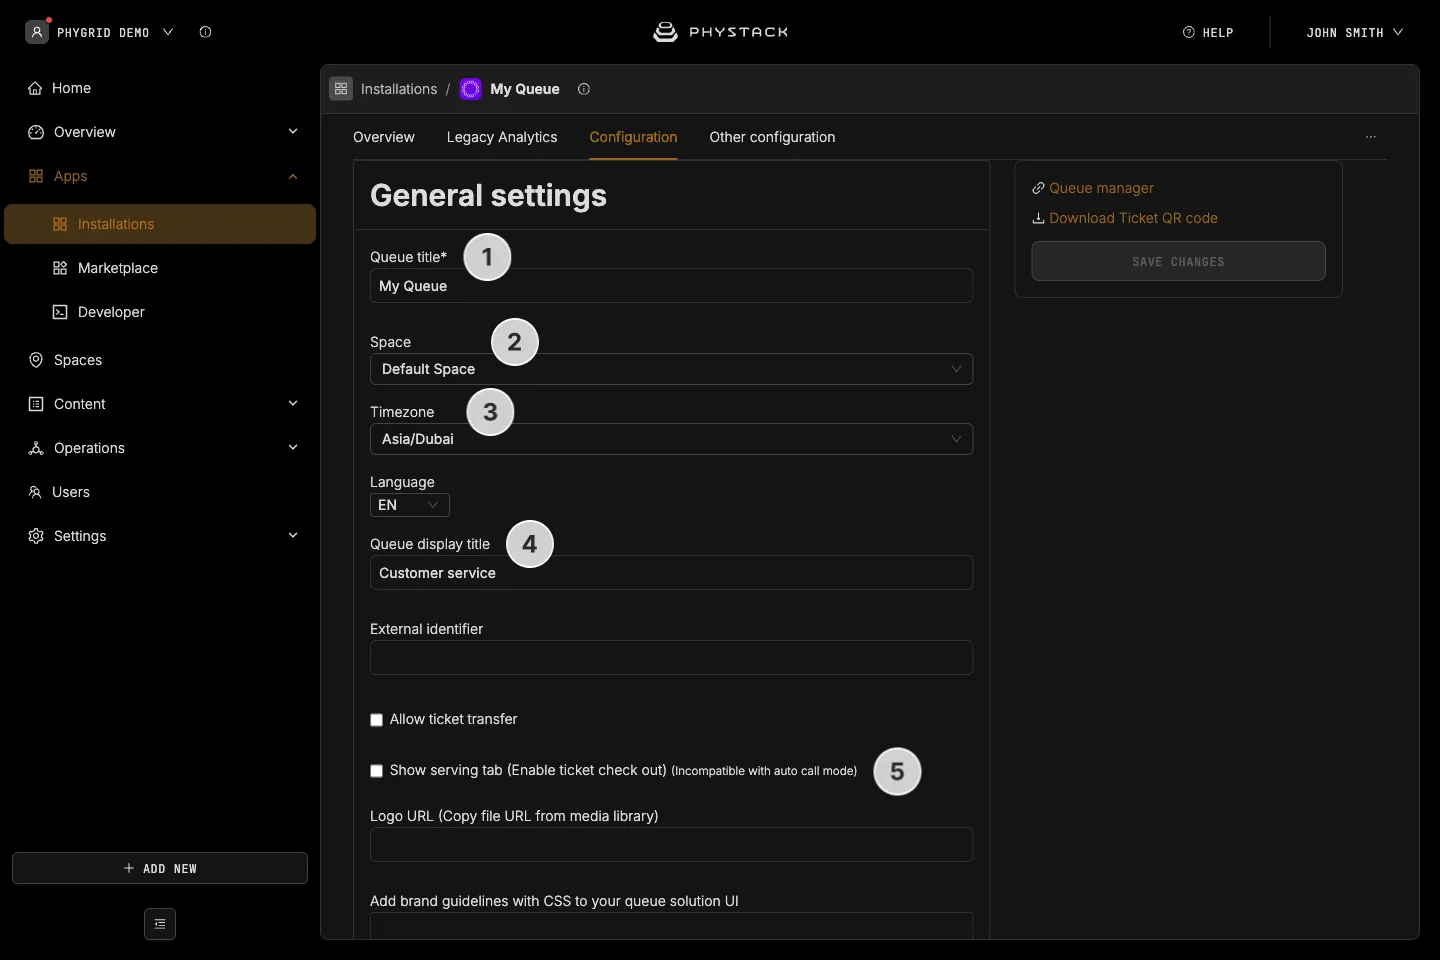Image resolution: width=1440 pixels, height=960 pixels.
Task: Open the Space dropdown showing Default Space
Action: click(671, 369)
